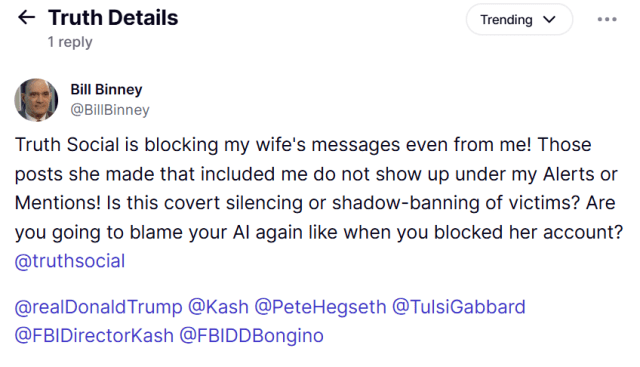Screen dimensions: 640x367
Task: Click the @PeteHegseth mention
Action: point(320,307)
